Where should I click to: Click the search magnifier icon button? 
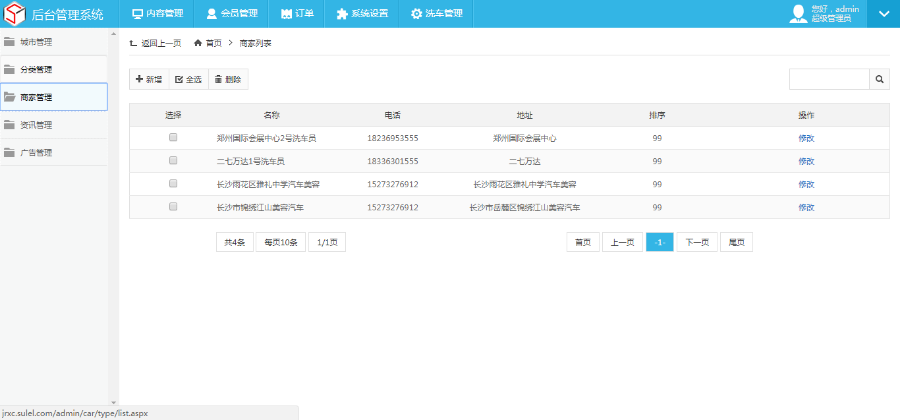880,79
